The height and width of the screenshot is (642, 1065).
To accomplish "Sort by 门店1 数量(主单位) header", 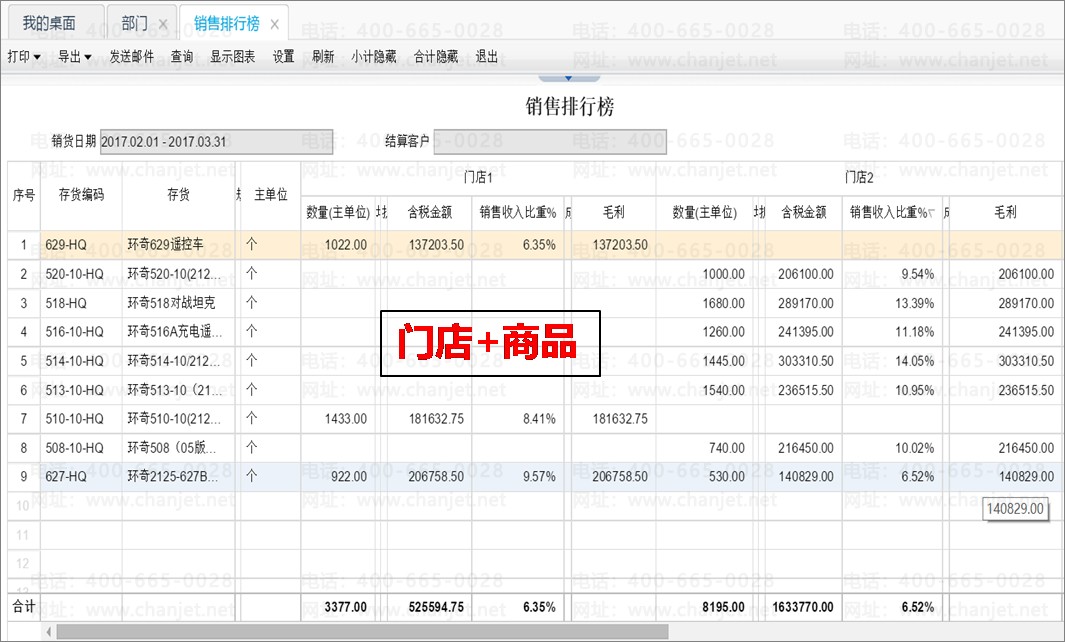I will (338, 213).
